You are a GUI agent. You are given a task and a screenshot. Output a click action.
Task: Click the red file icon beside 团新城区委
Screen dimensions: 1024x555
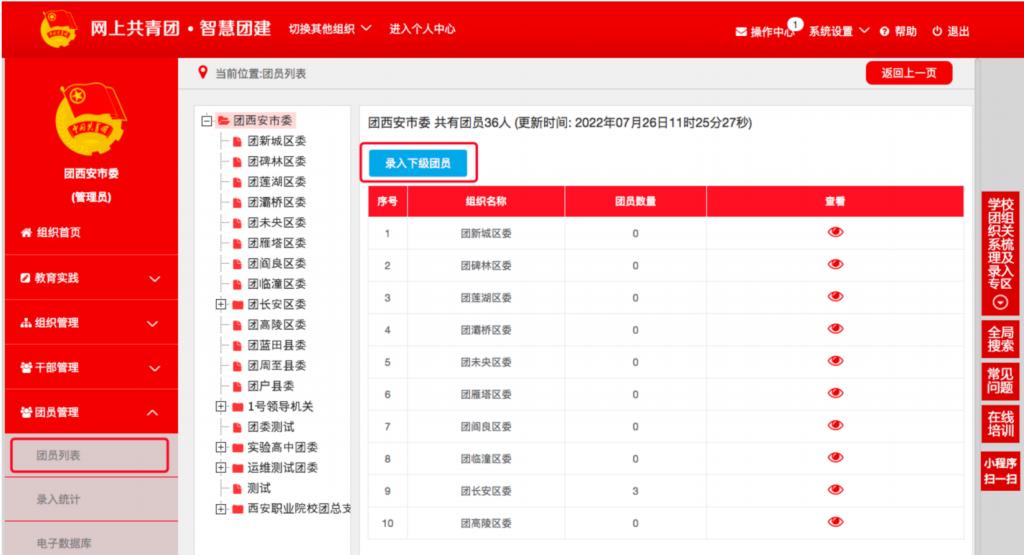coord(238,141)
